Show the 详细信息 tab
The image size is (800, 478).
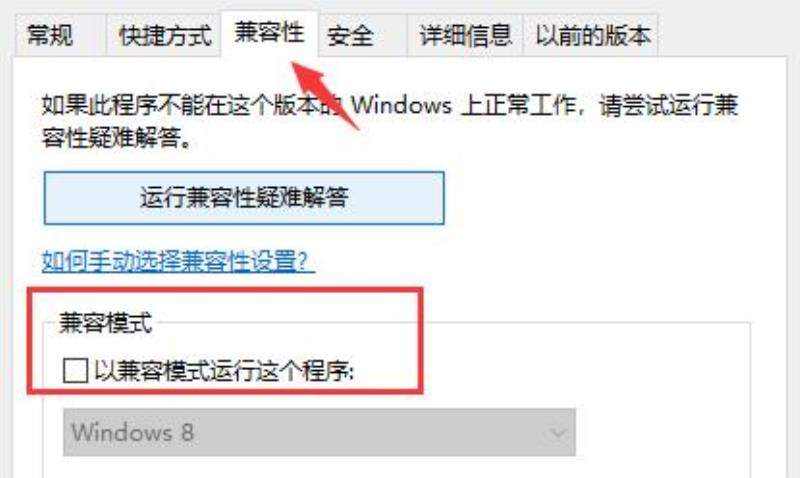pos(465,35)
